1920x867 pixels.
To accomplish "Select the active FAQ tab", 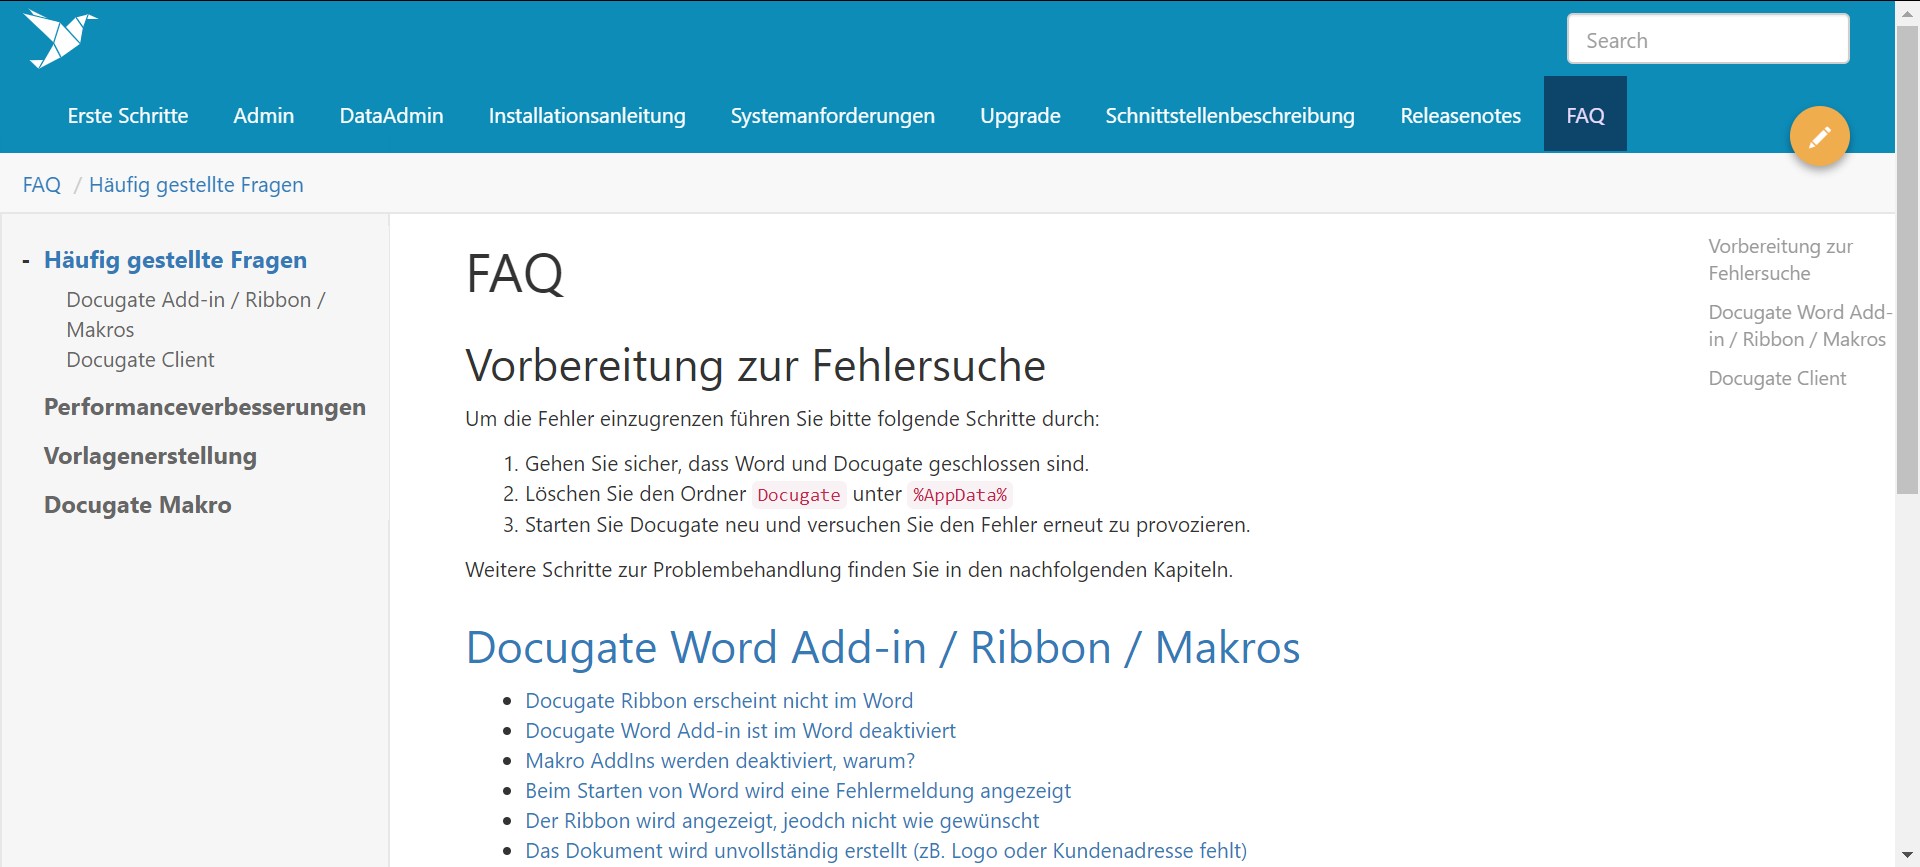I will pyautogui.click(x=1585, y=115).
